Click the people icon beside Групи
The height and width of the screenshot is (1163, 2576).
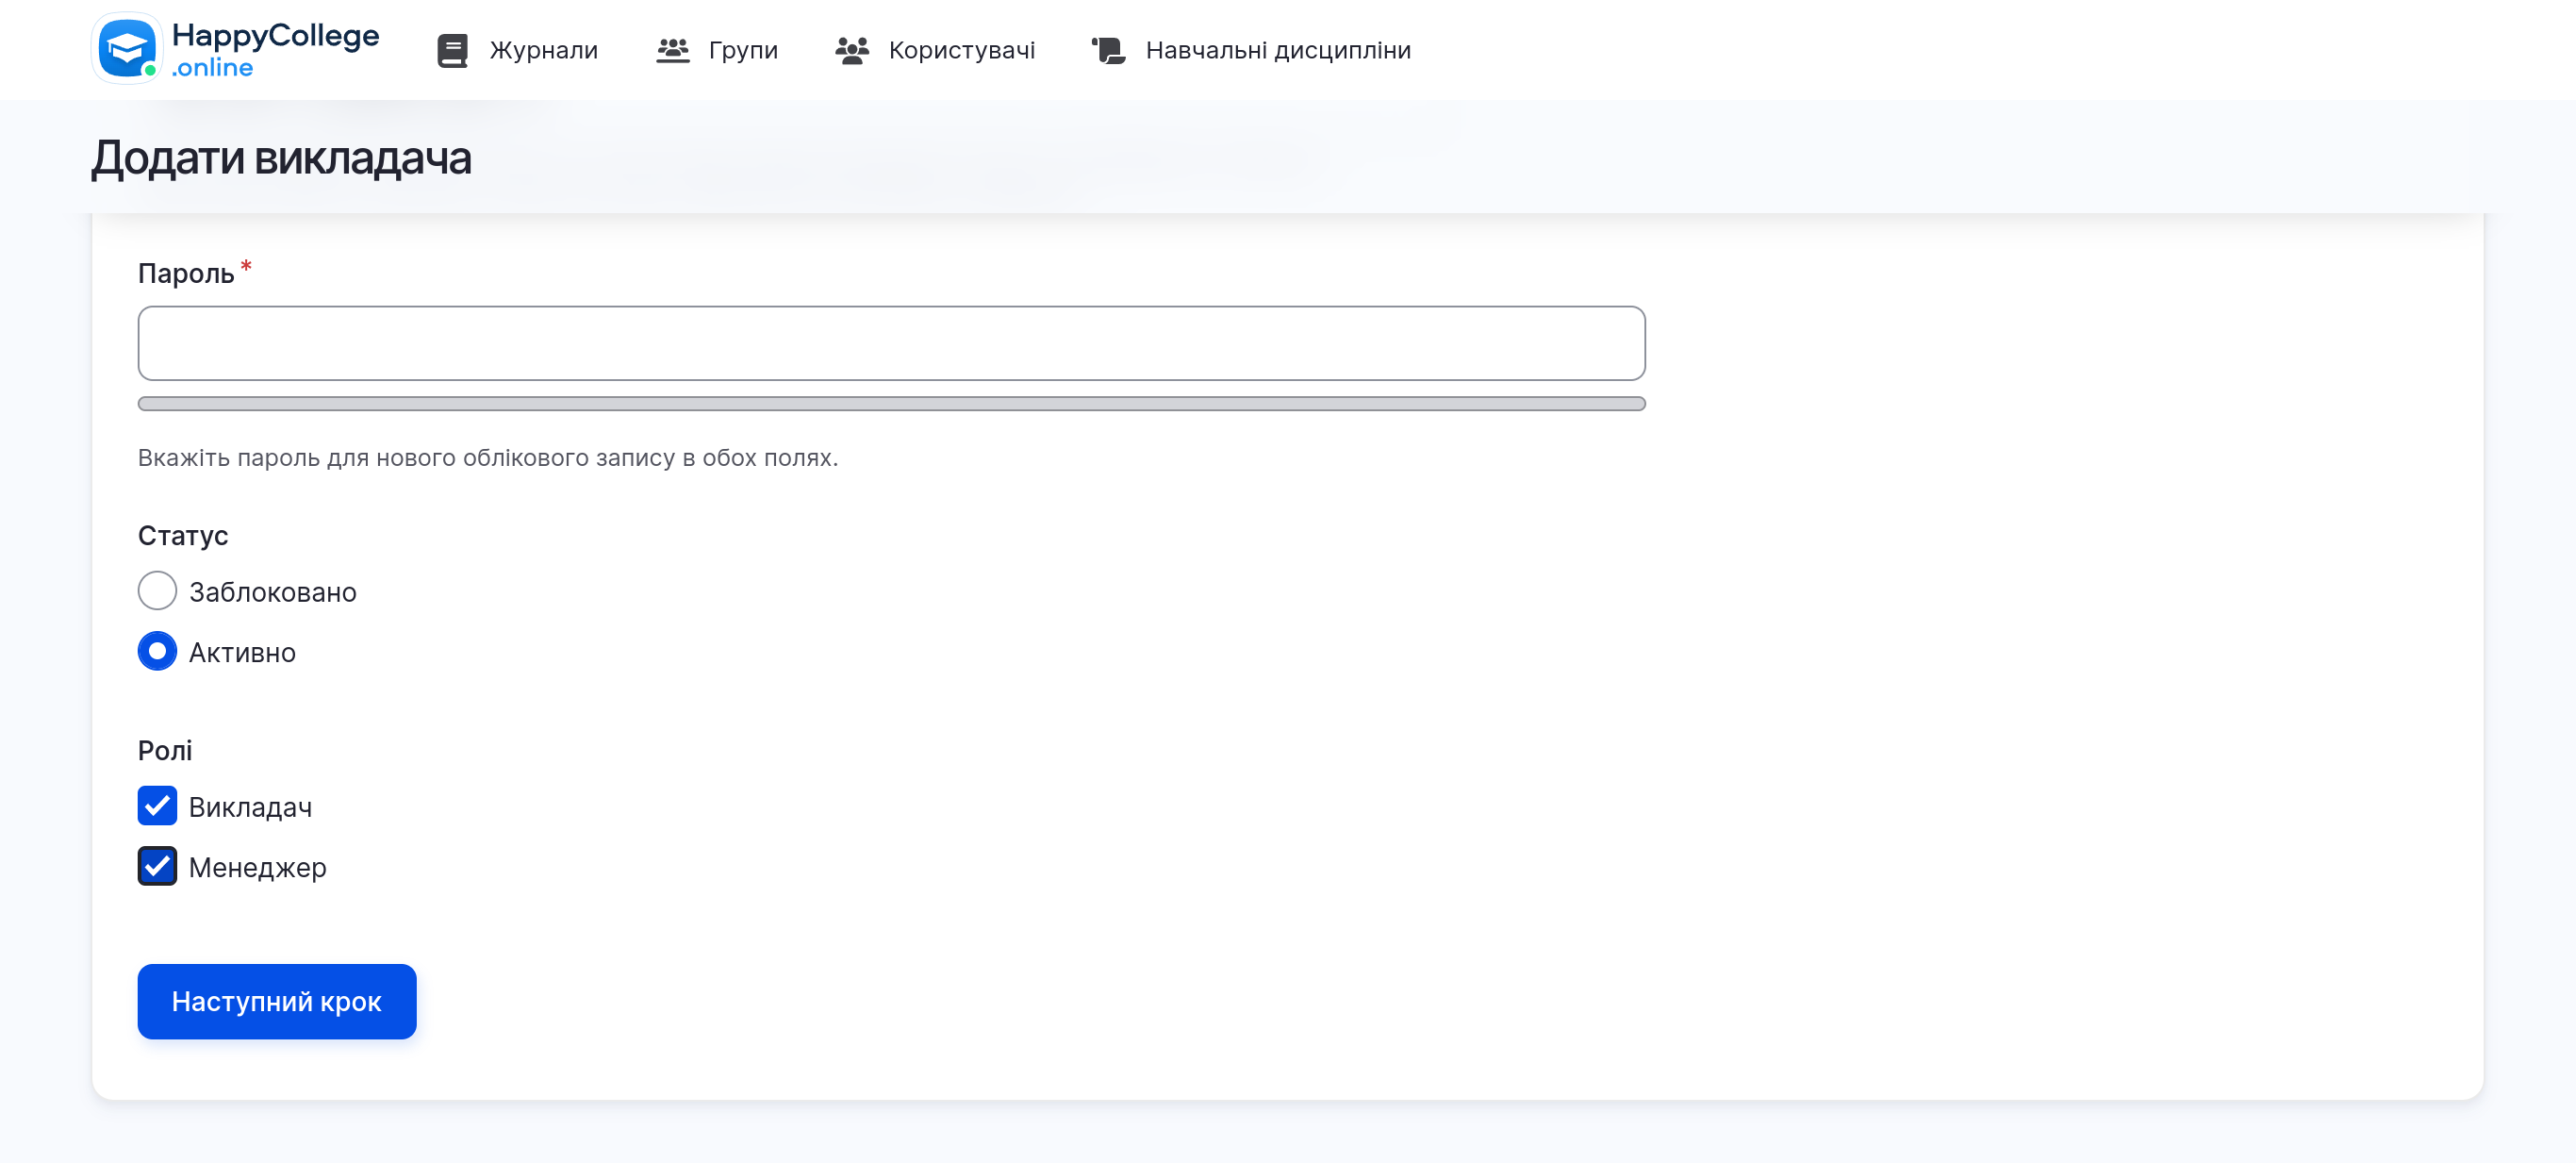point(674,49)
